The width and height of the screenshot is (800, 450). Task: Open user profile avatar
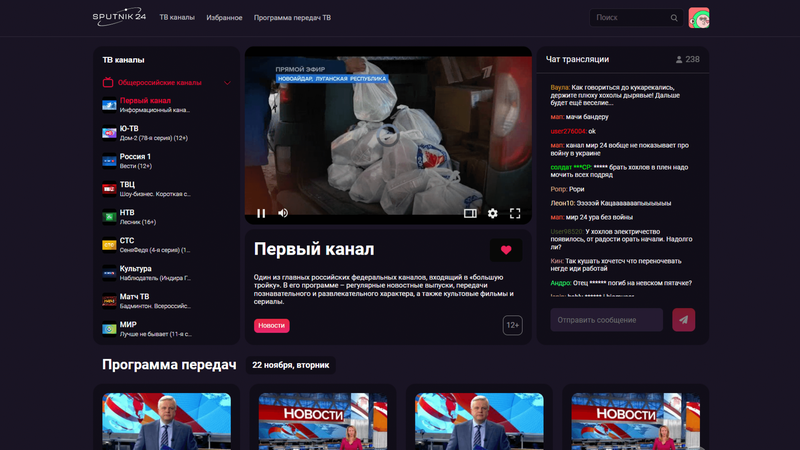699,18
